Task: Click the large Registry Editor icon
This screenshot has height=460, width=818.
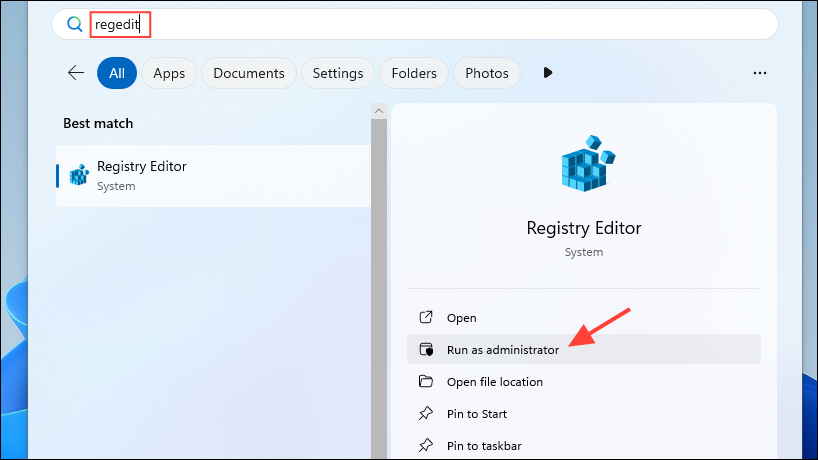Action: pyautogui.click(x=588, y=163)
